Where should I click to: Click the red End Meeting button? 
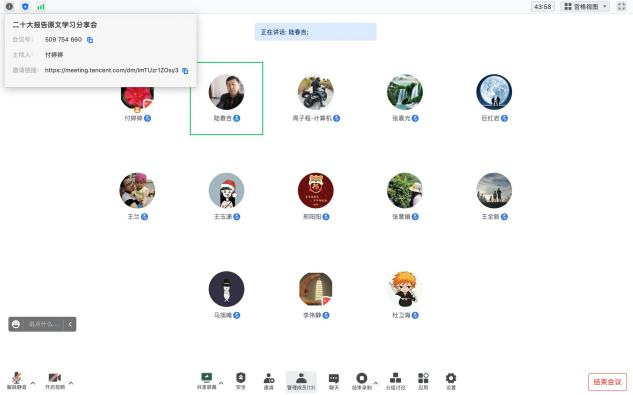click(x=607, y=382)
